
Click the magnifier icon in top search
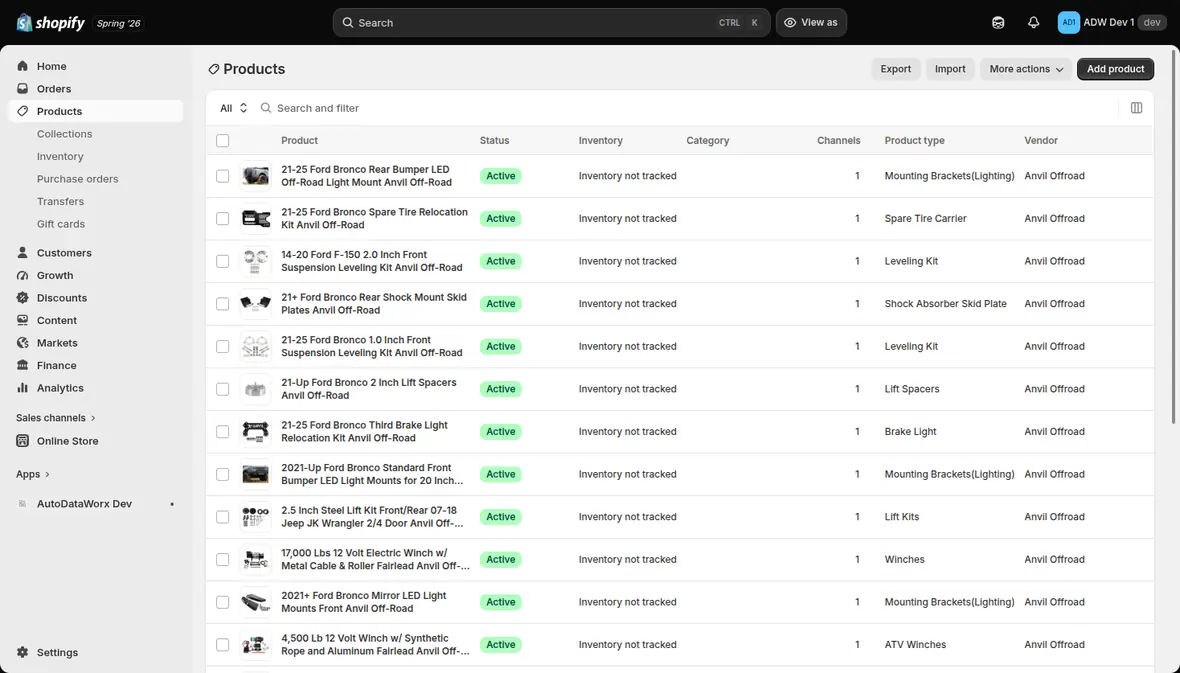348,23
